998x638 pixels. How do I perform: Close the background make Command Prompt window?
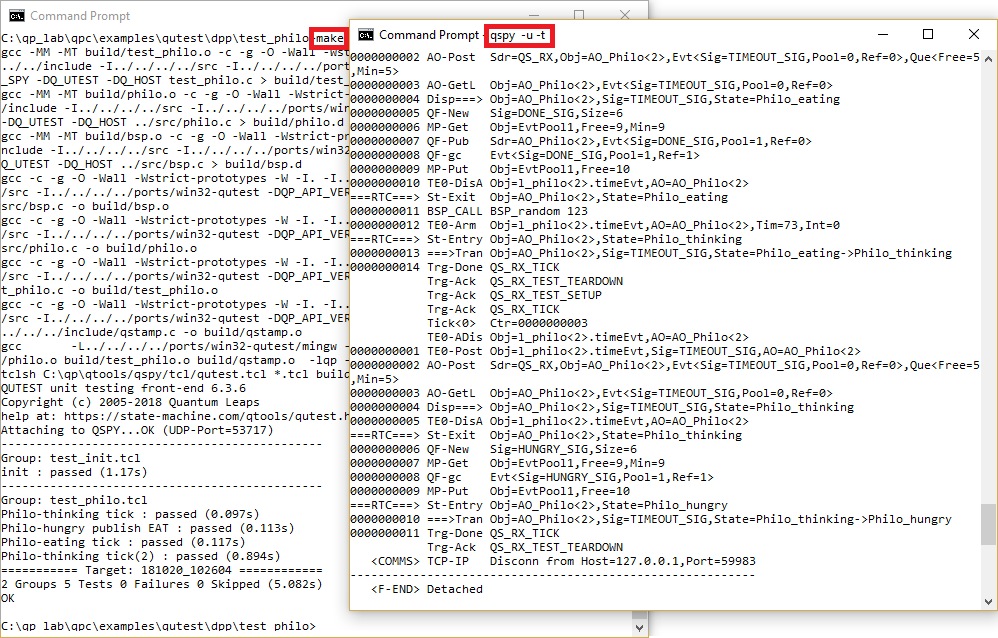click(624, 15)
